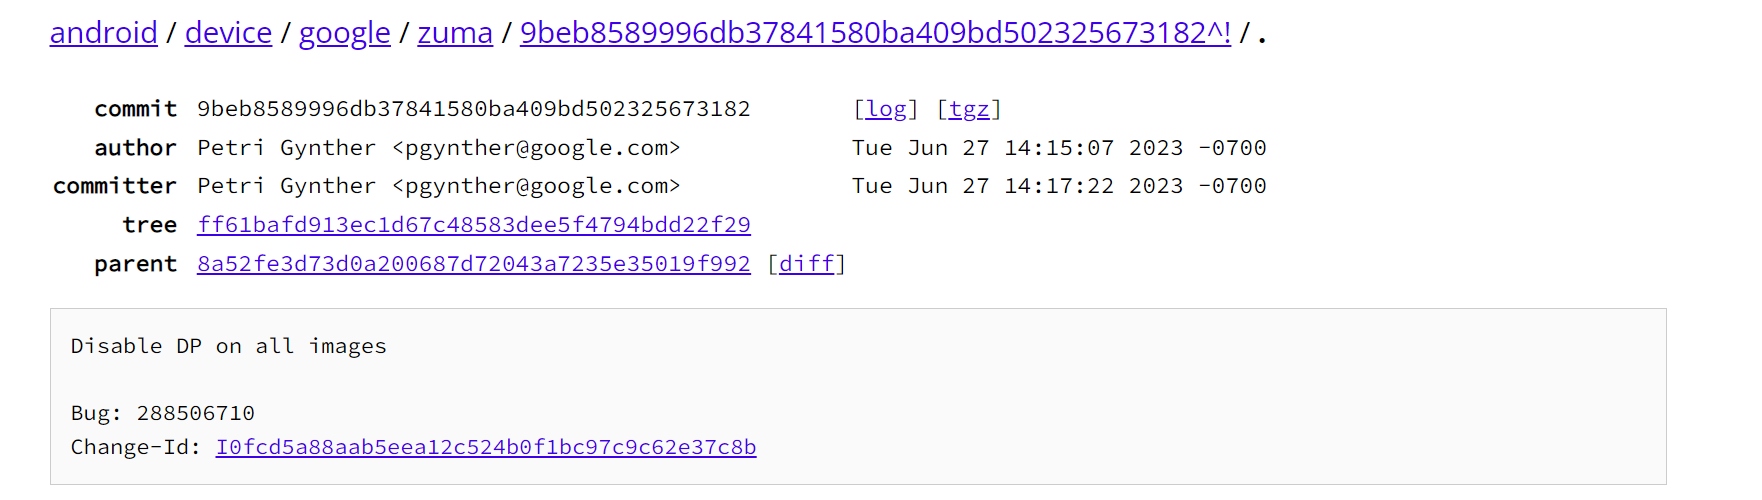Open the zuma repository breadcrumb
The height and width of the screenshot is (500, 1762).
[x=455, y=33]
